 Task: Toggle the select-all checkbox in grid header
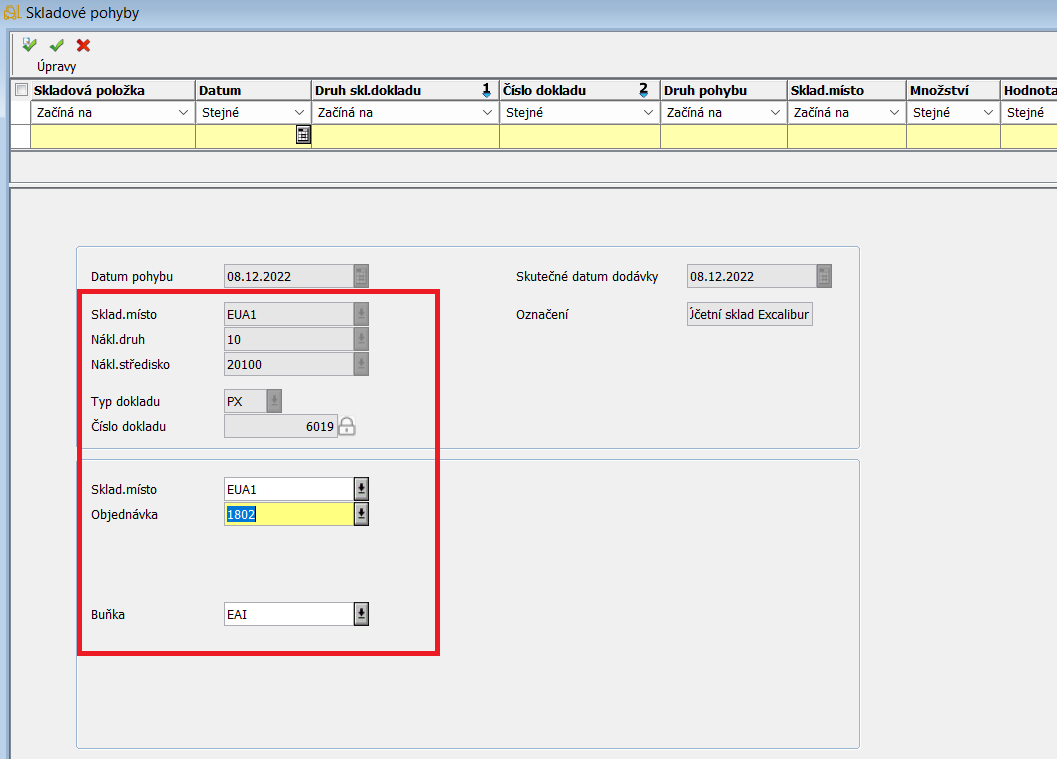click(x=21, y=90)
